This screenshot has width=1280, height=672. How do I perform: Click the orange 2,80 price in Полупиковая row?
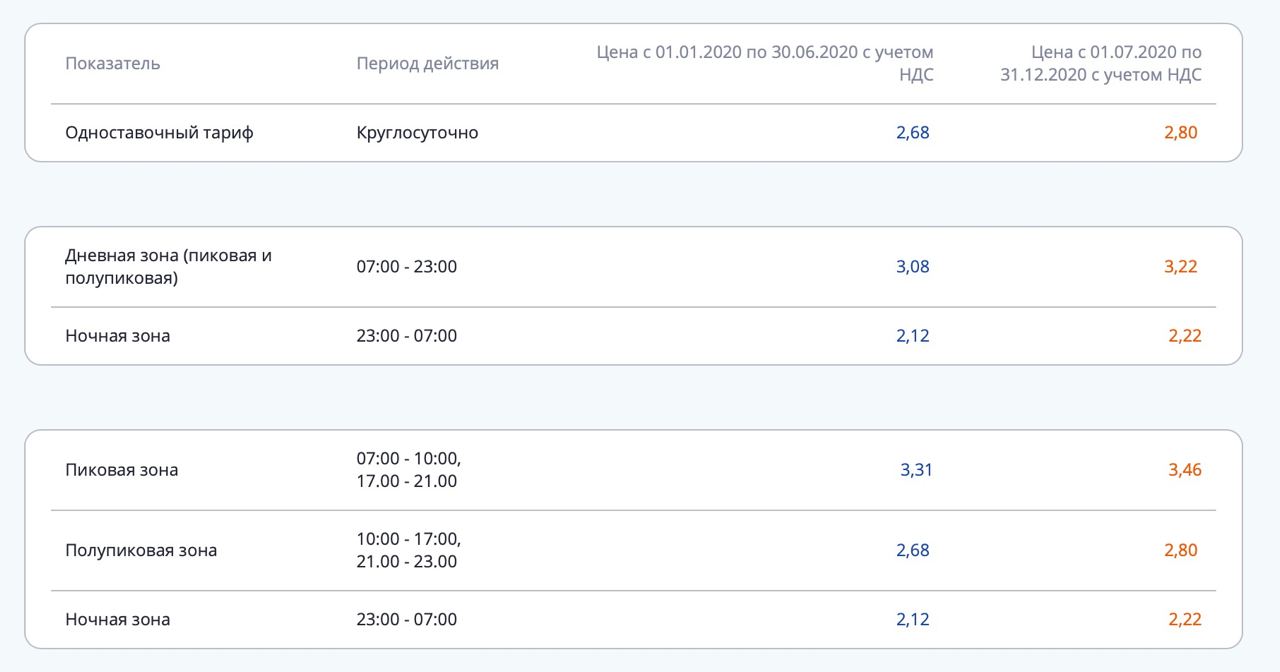pos(1180,550)
